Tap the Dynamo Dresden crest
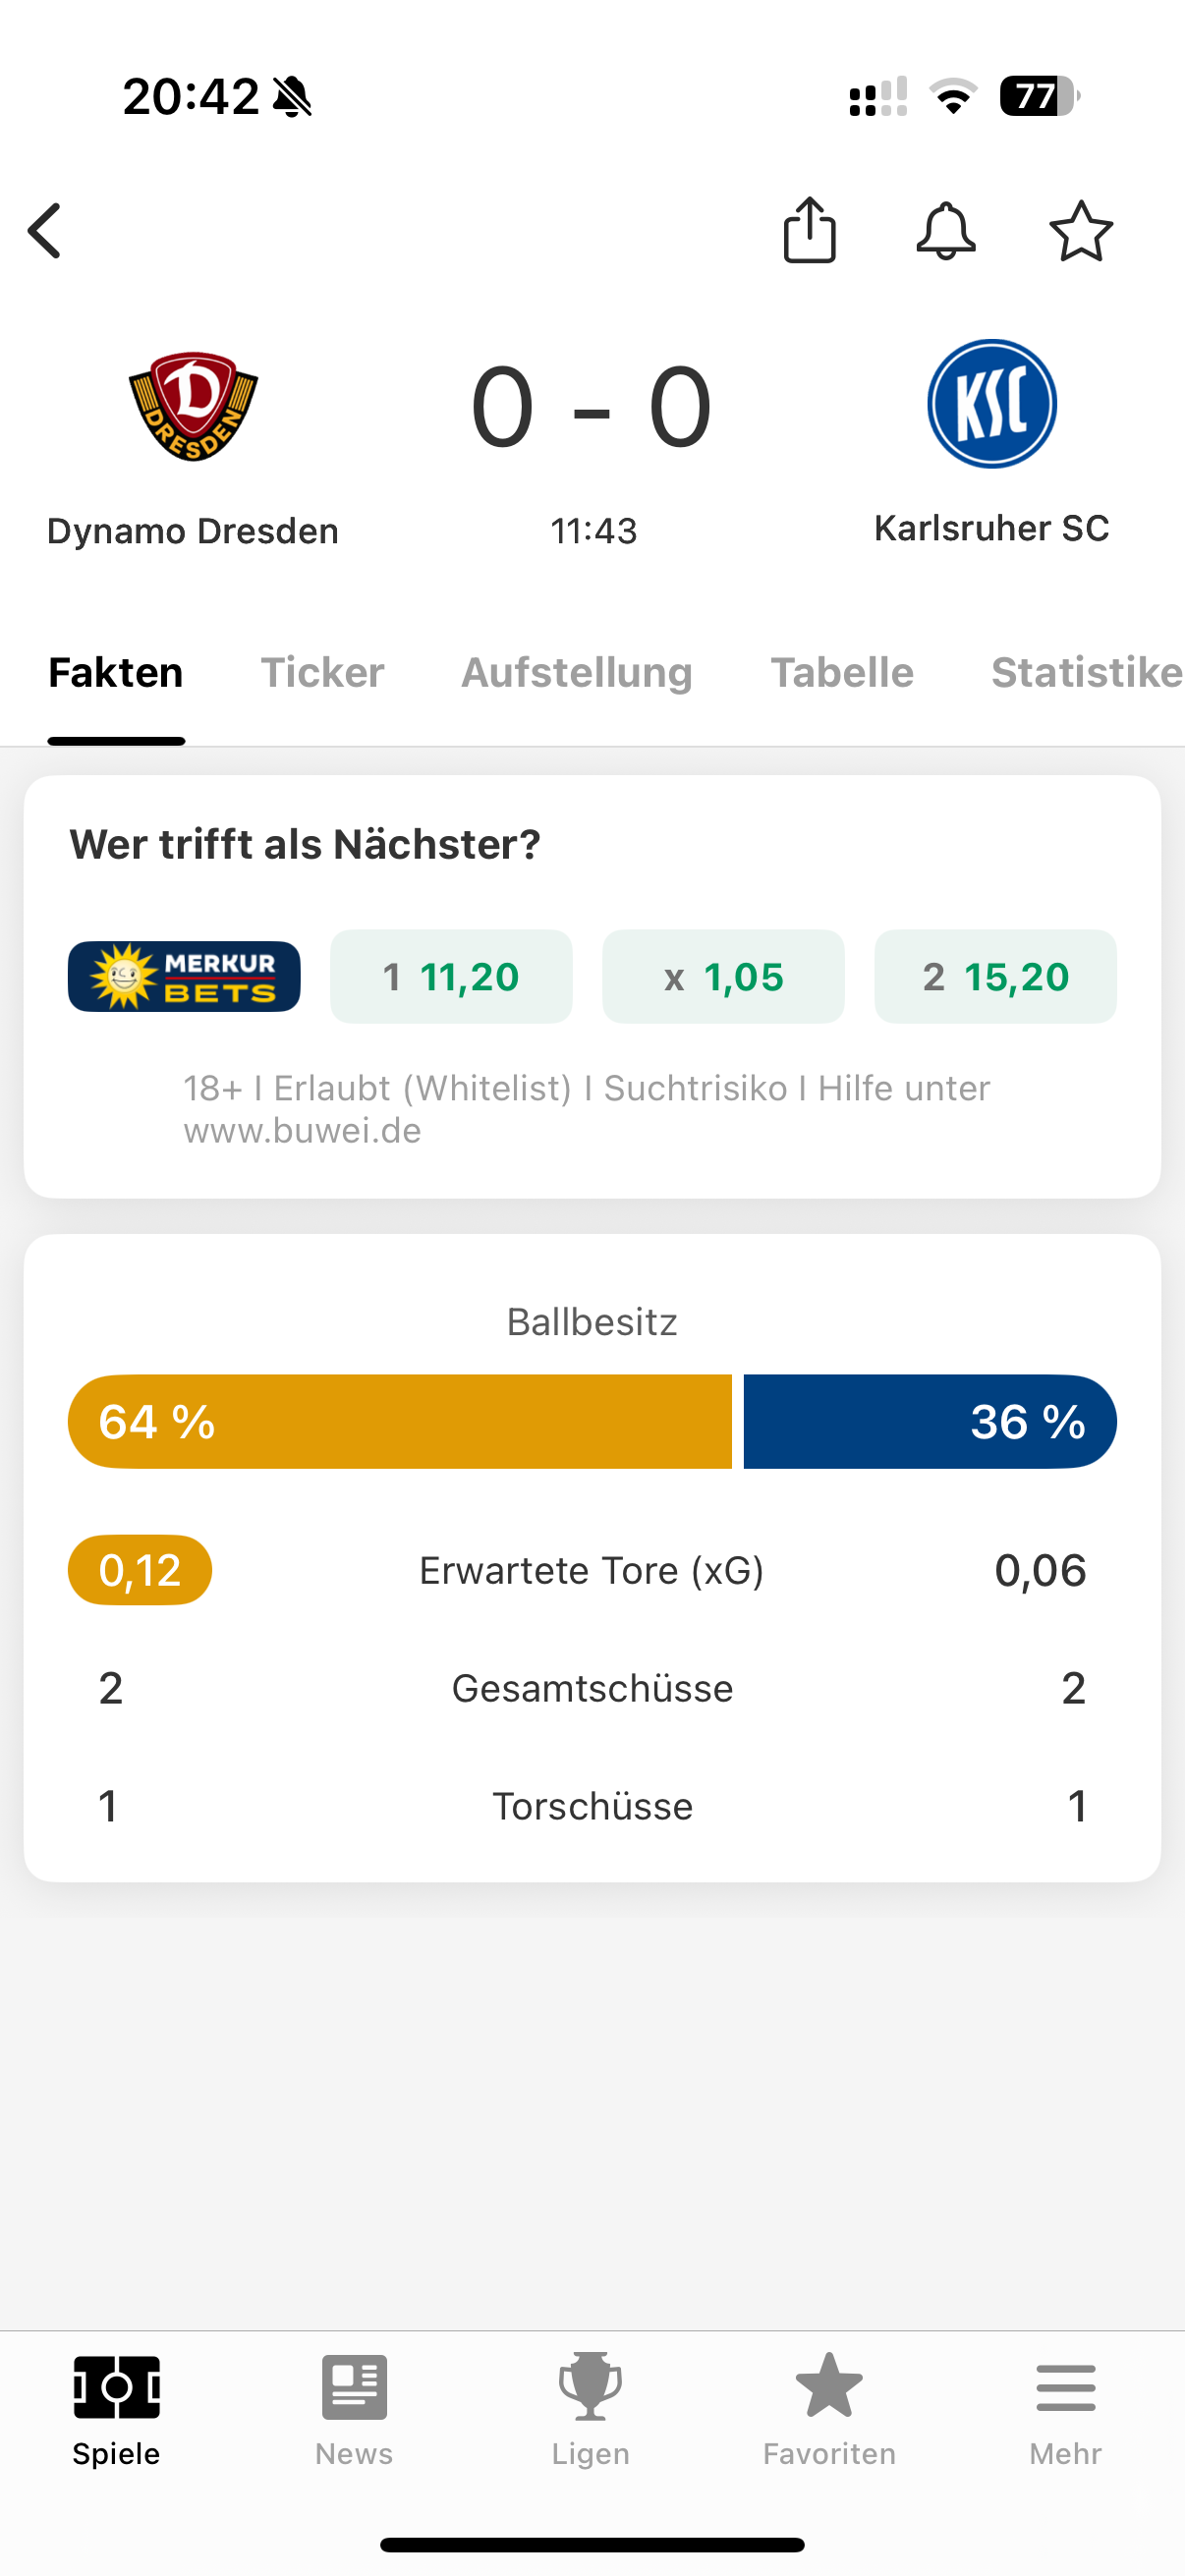This screenshot has height=2576, width=1185. 193,406
